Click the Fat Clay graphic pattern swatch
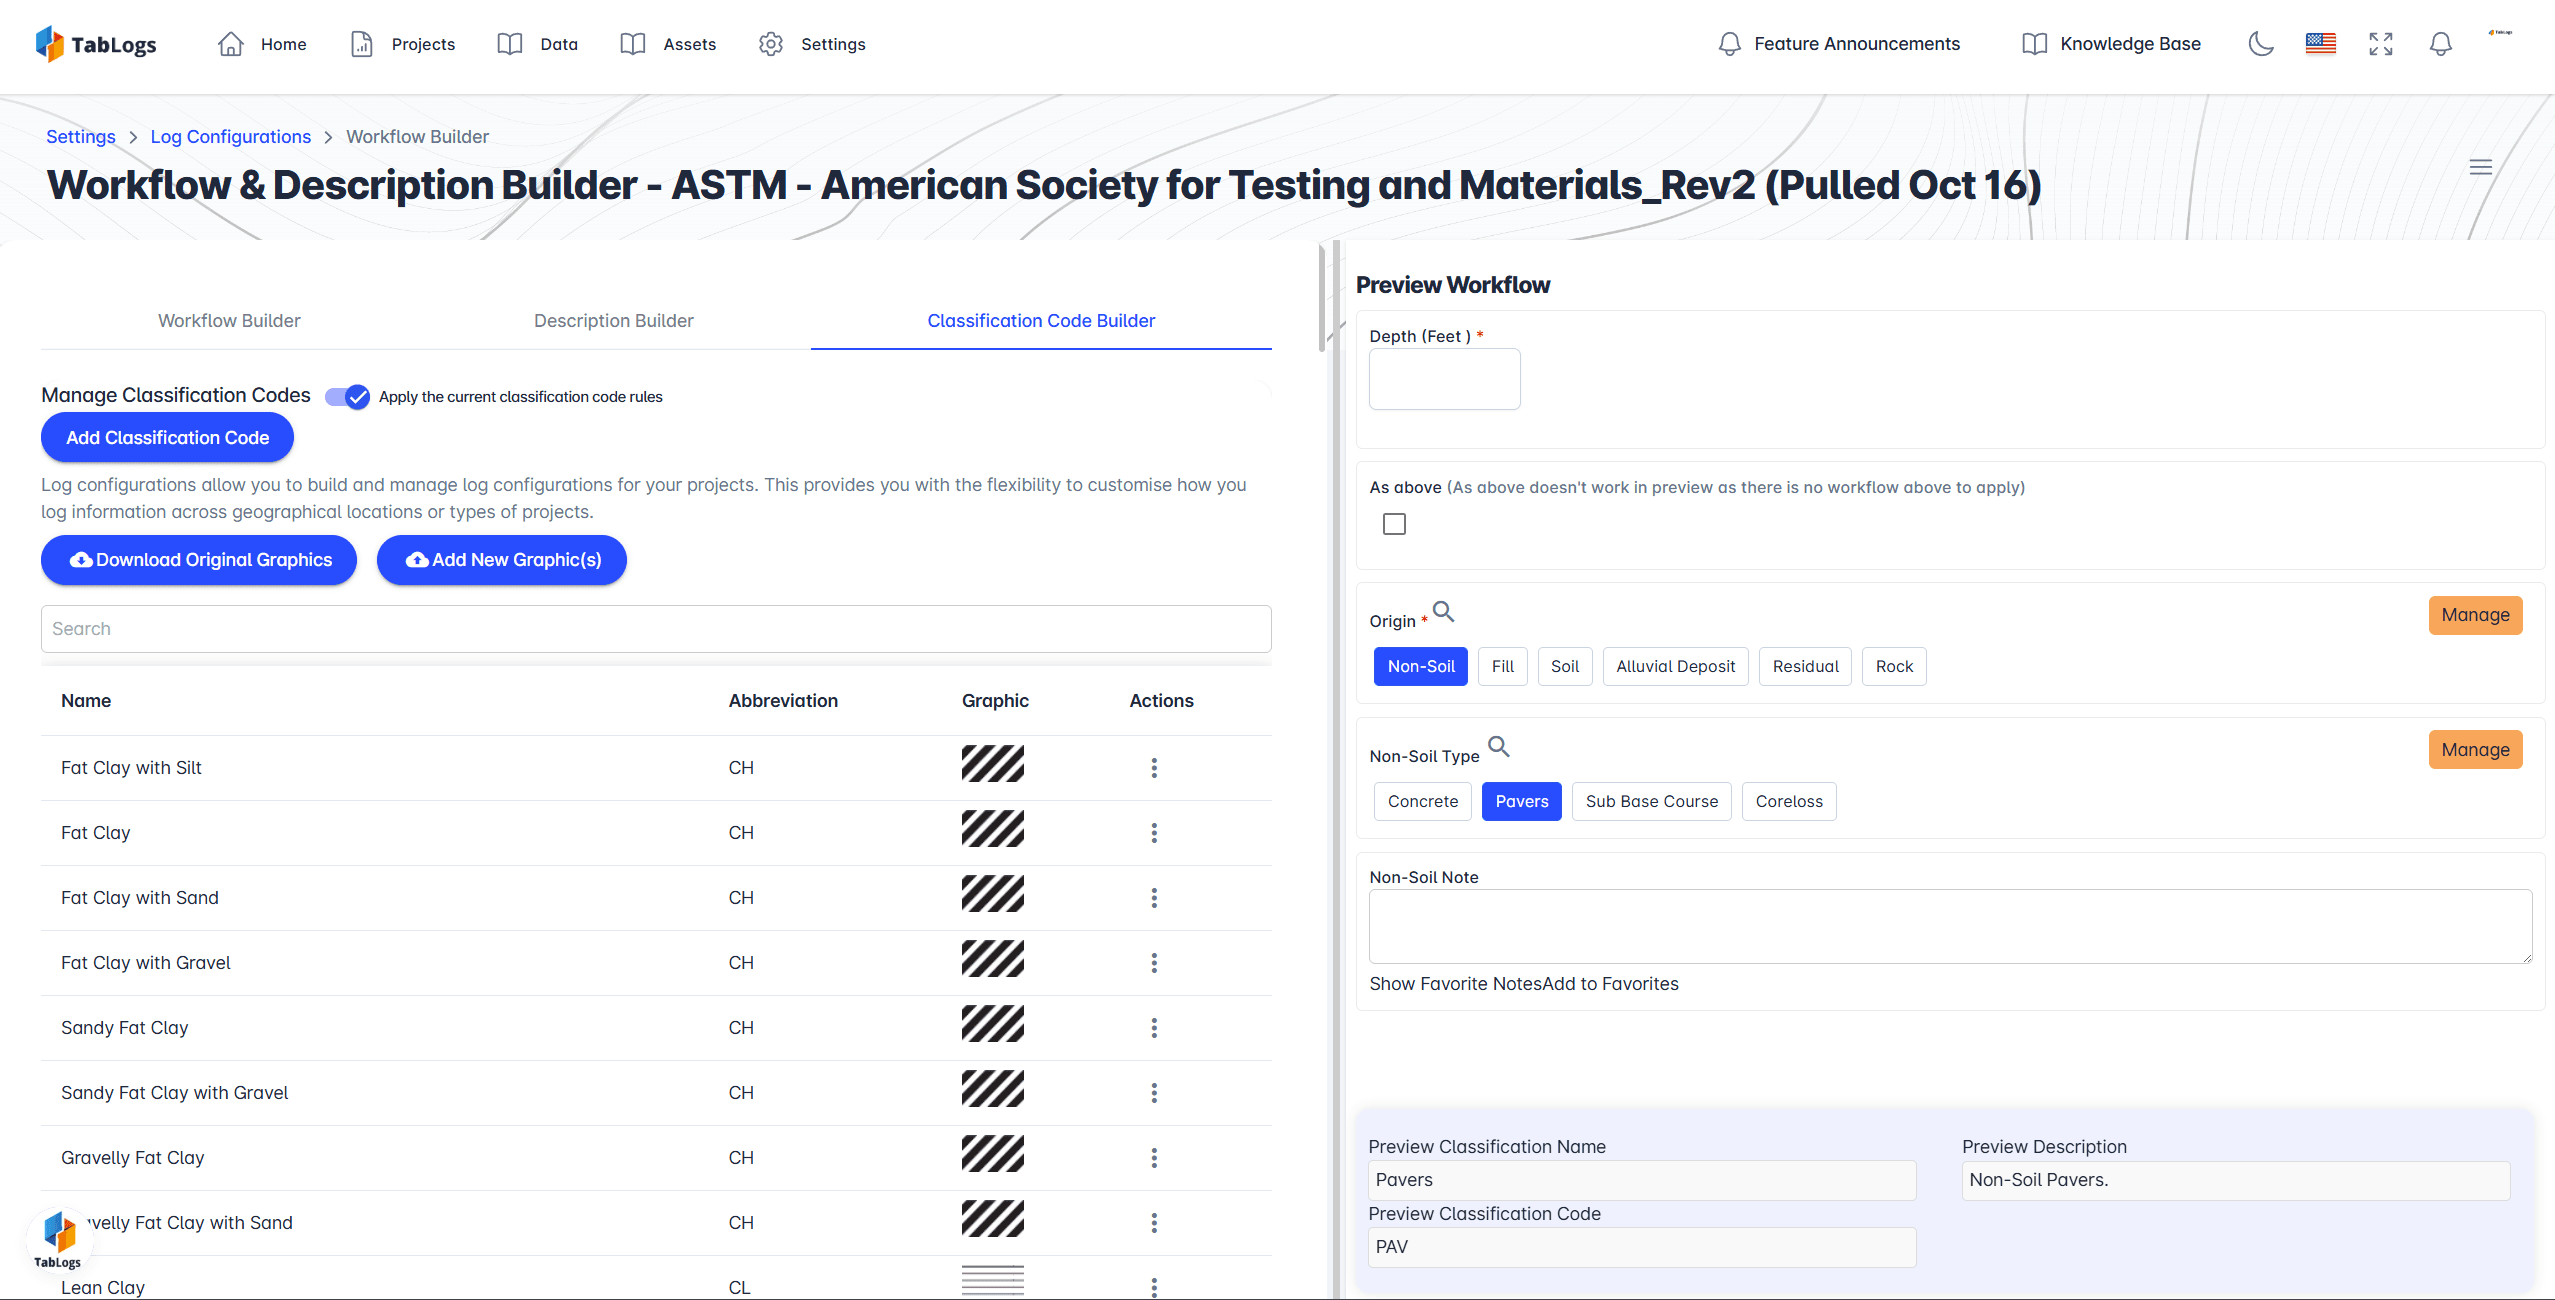Viewport: 2555px width, 1300px height. 992,829
